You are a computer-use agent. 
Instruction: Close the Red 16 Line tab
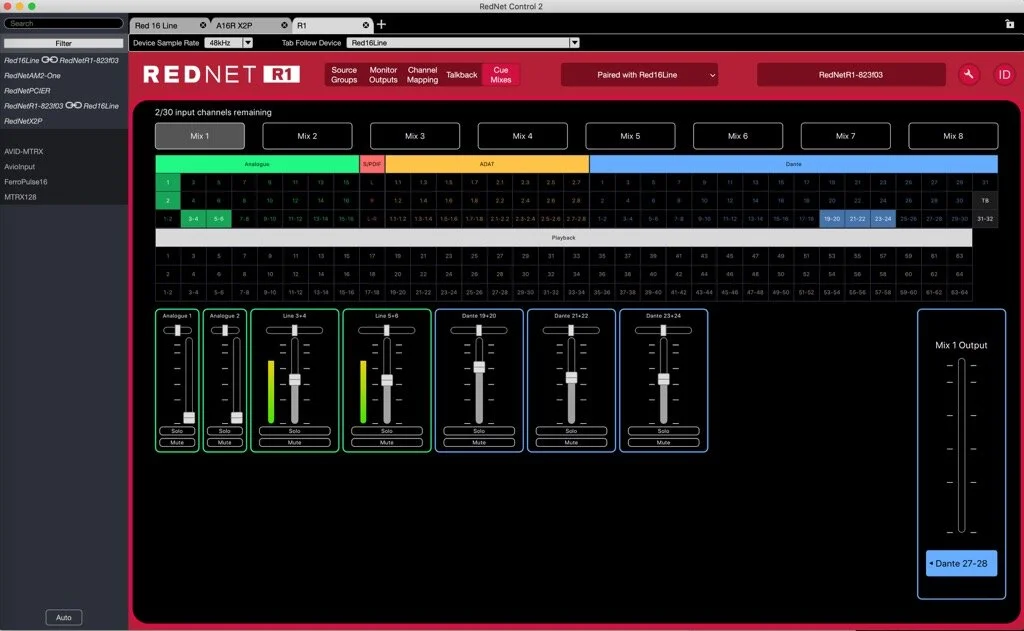(x=202, y=25)
